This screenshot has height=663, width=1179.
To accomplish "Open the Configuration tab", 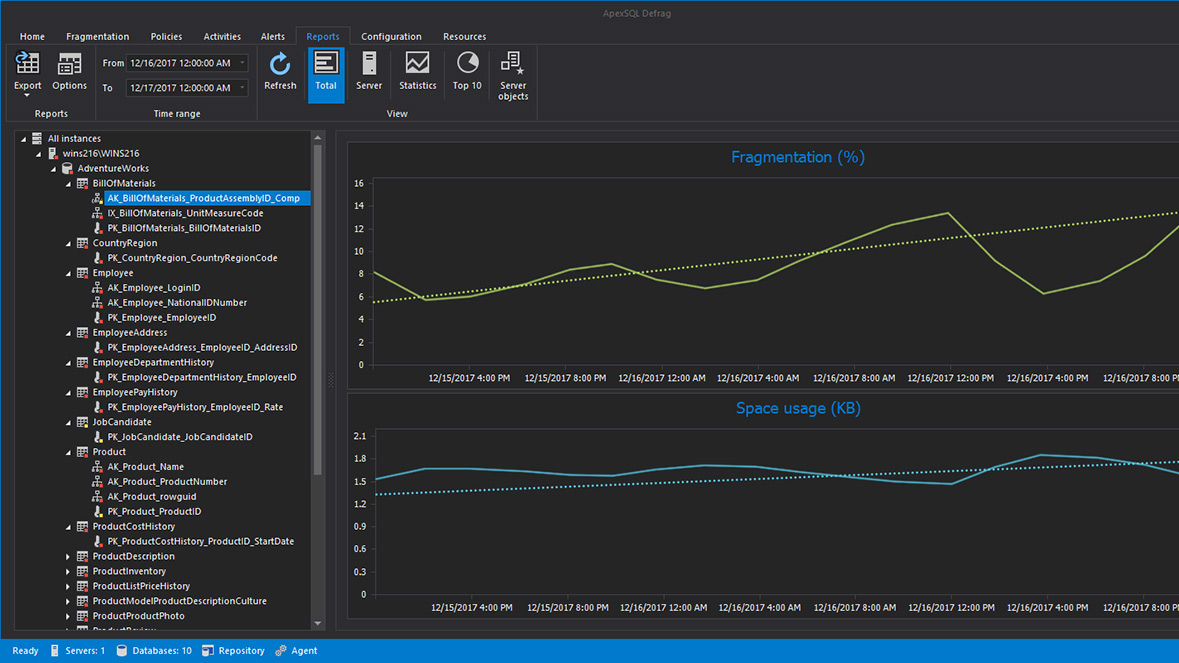I will coord(391,36).
